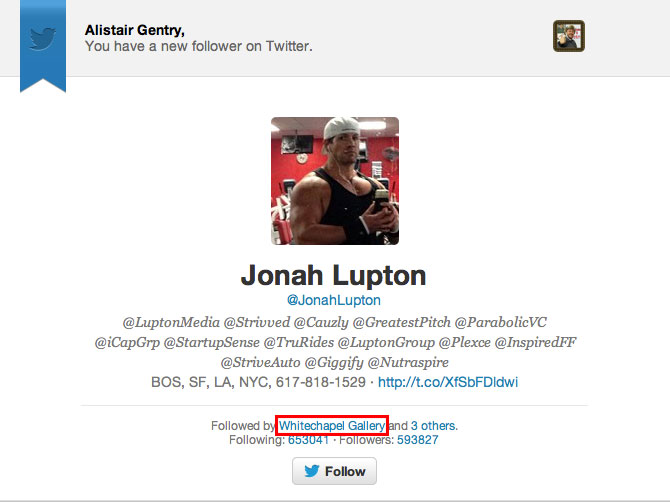Open the Whitechapel Gallery link
Viewport: 670px width, 502px height.
332,426
